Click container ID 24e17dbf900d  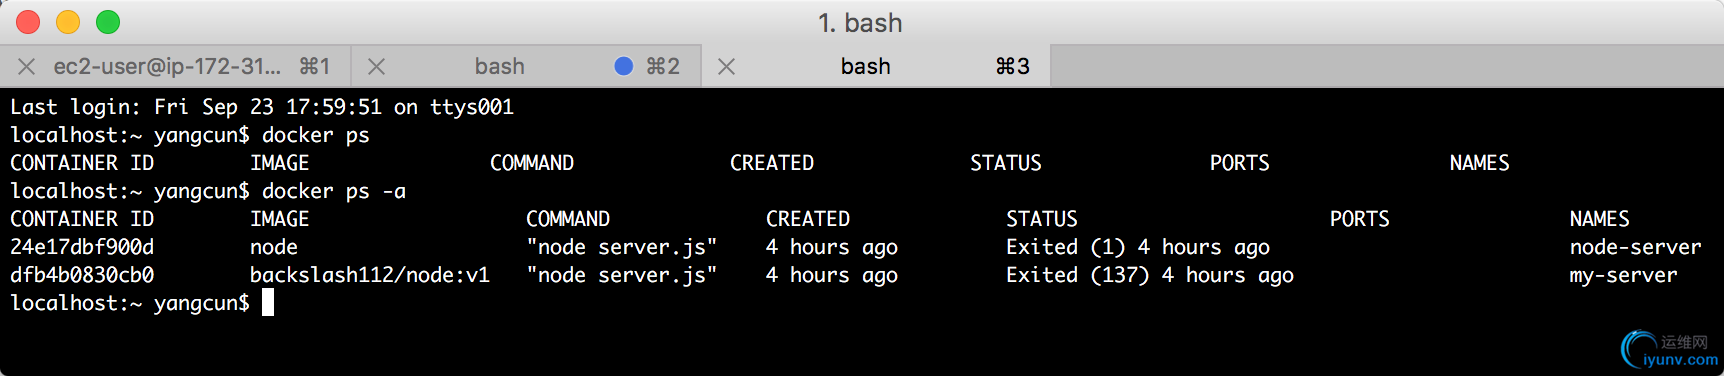click(x=82, y=247)
